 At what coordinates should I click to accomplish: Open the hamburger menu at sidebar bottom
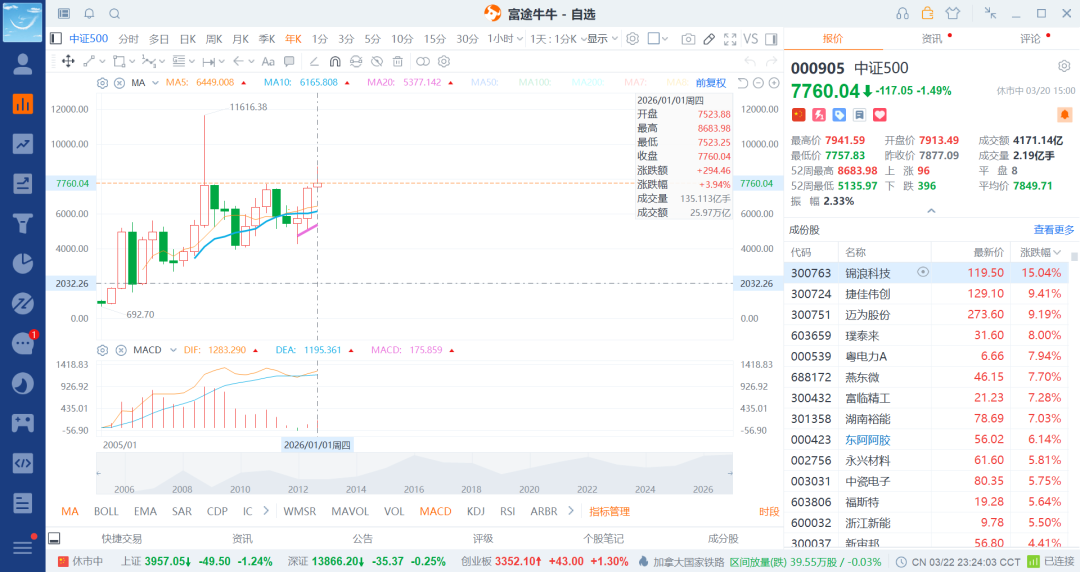23,547
